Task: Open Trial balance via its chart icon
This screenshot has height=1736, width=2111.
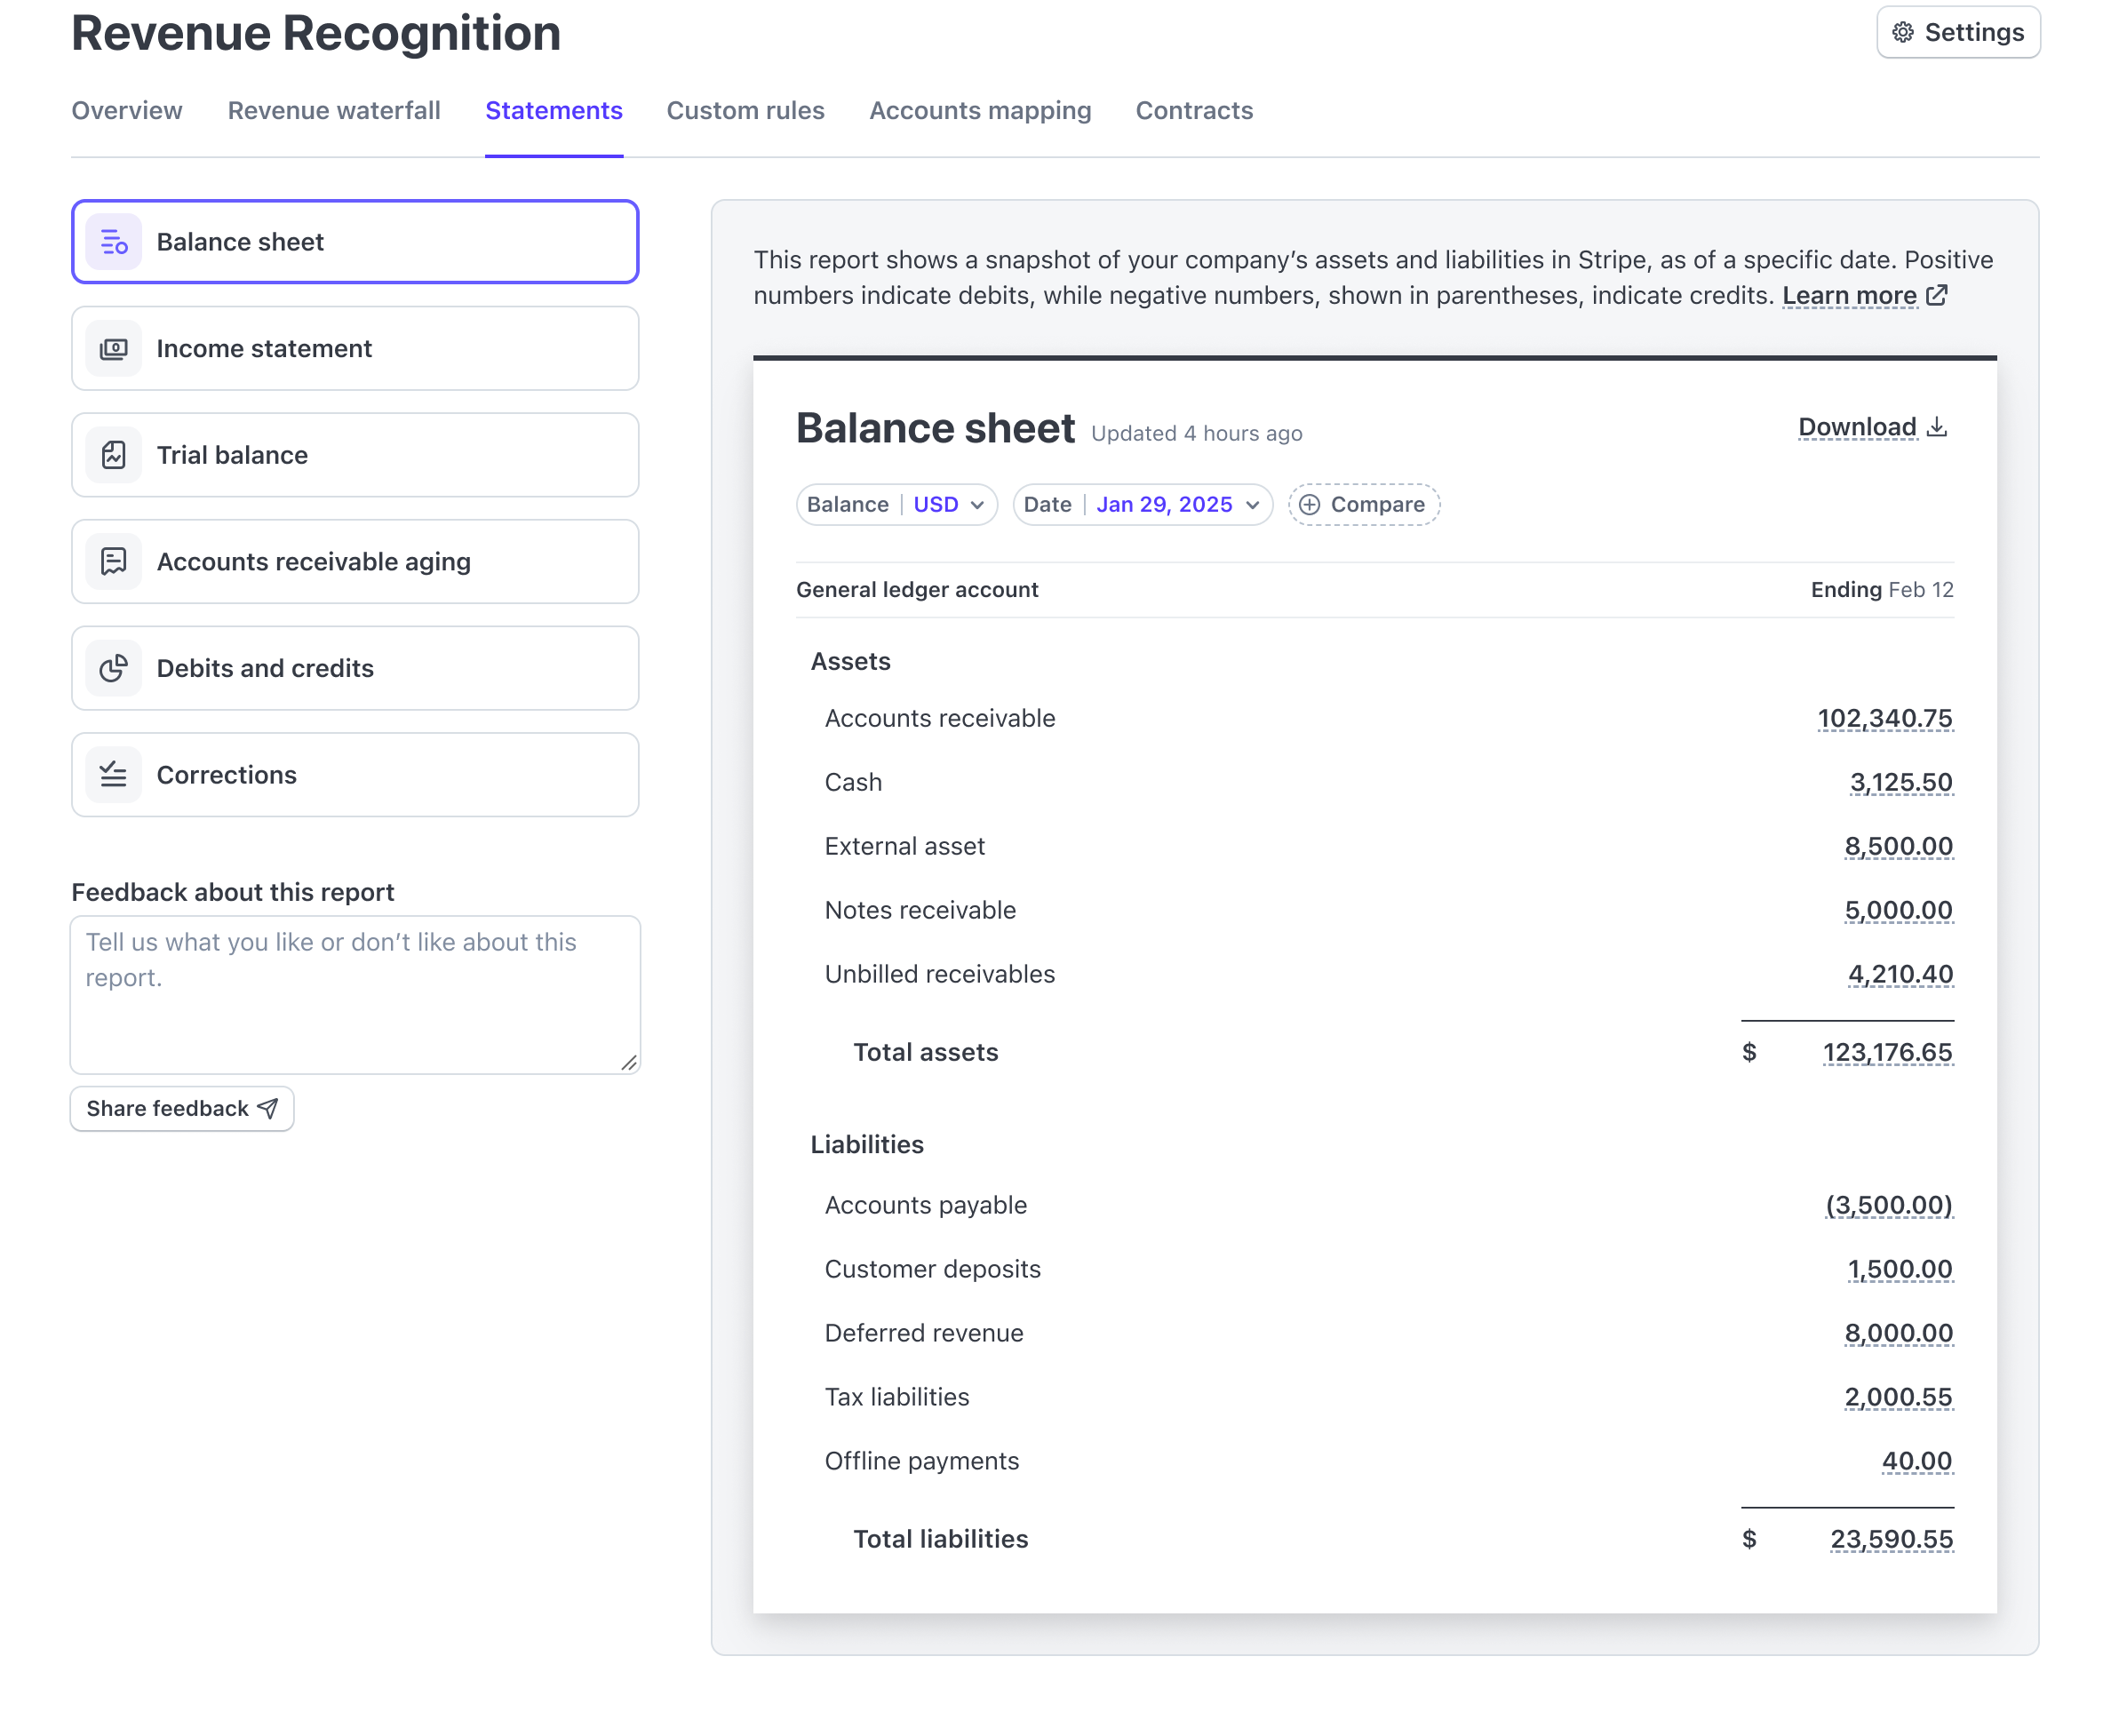Action: pyautogui.click(x=113, y=455)
